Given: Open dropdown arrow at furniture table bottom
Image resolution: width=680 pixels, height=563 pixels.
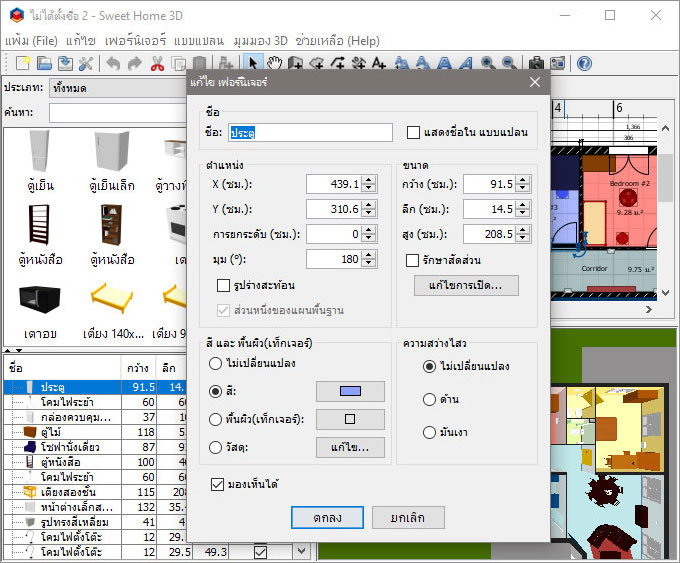Looking at the screenshot, I should pos(301,551).
